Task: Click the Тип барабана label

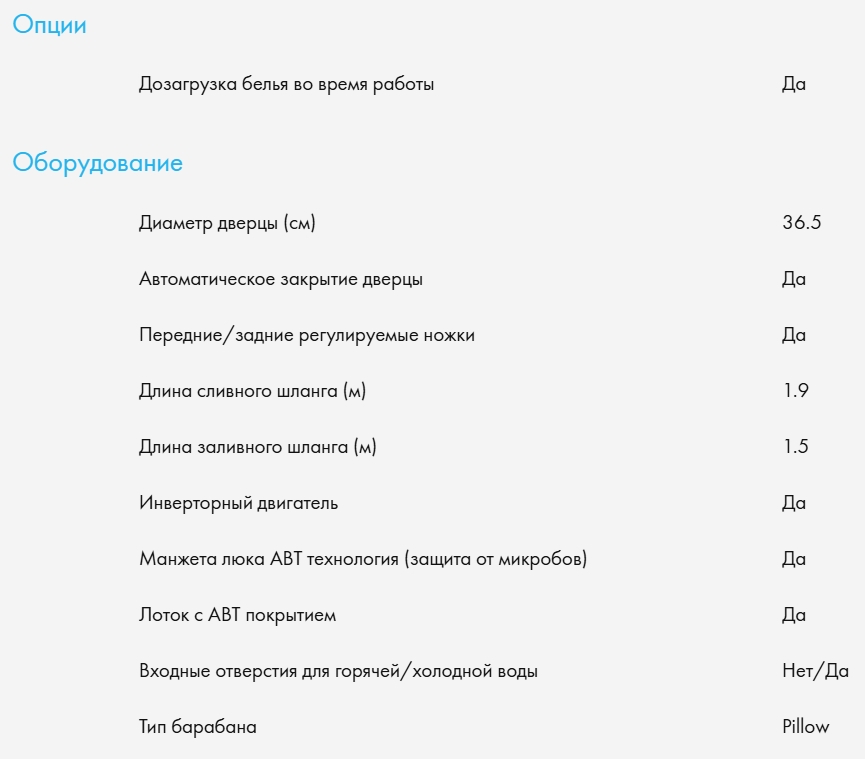Action: (x=197, y=727)
